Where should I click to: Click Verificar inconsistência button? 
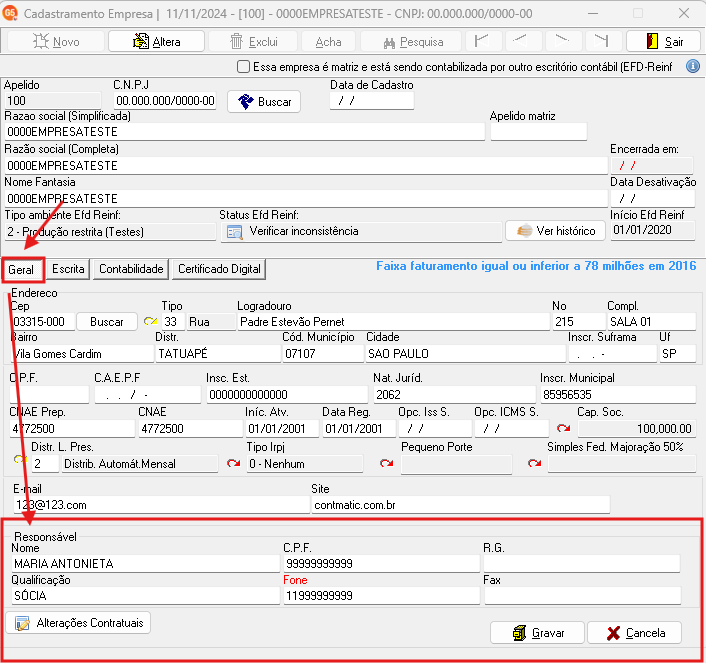point(361,232)
